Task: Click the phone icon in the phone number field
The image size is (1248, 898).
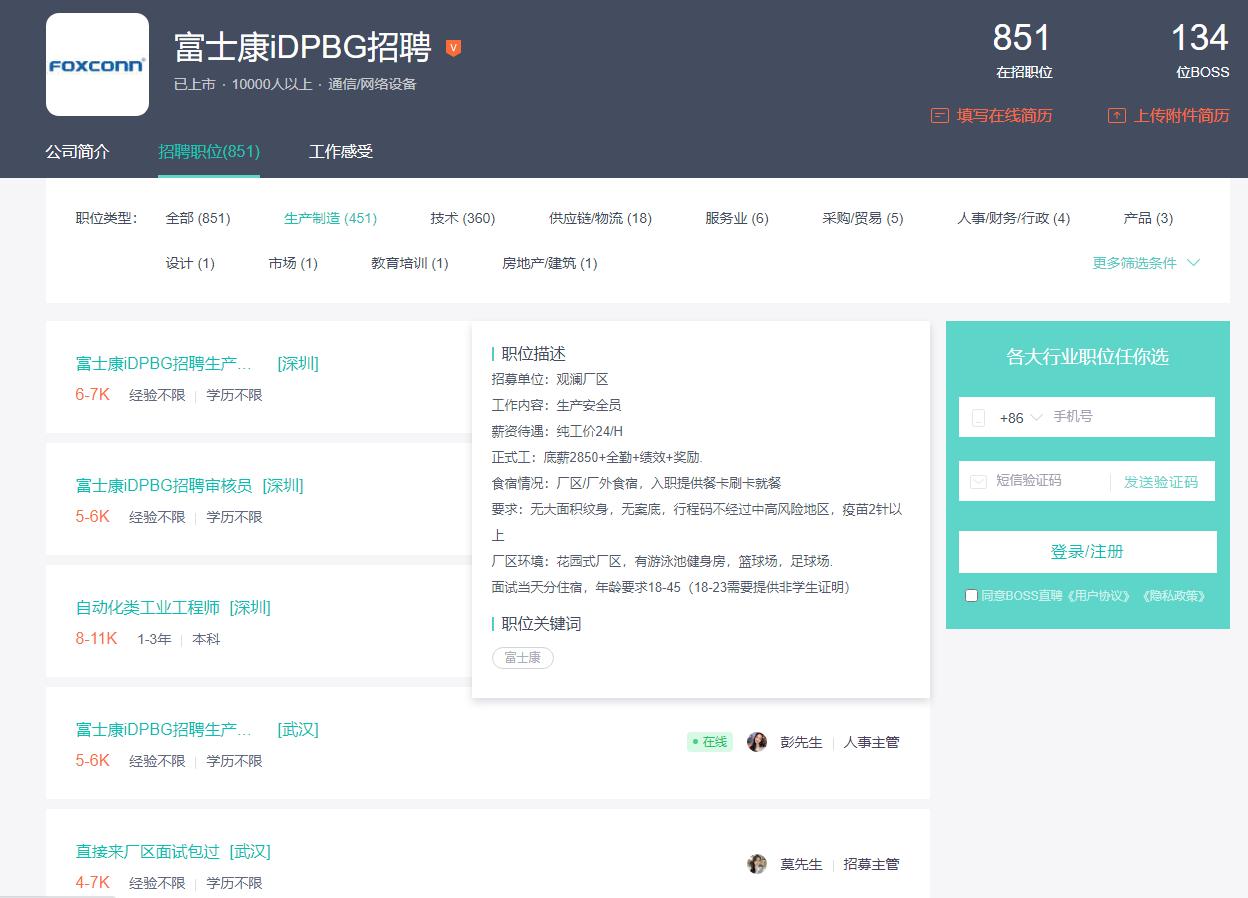Action: tap(978, 418)
